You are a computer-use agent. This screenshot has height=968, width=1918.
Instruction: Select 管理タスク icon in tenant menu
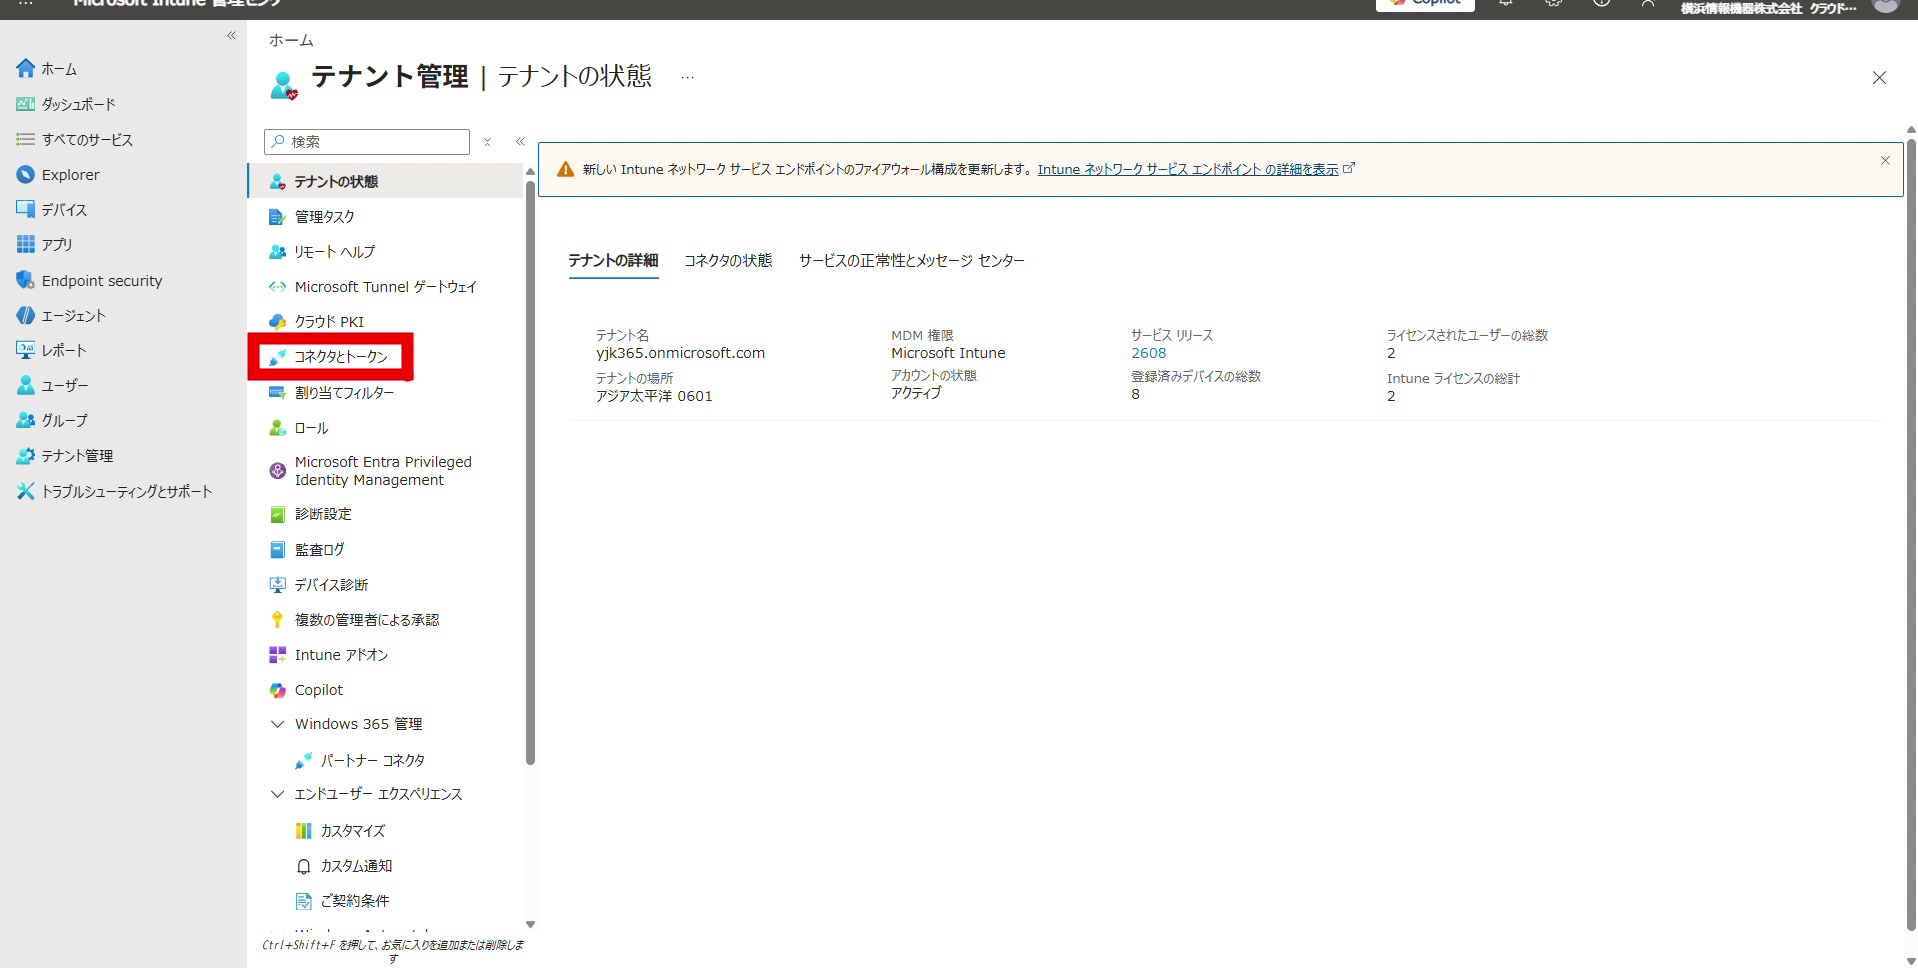(278, 217)
